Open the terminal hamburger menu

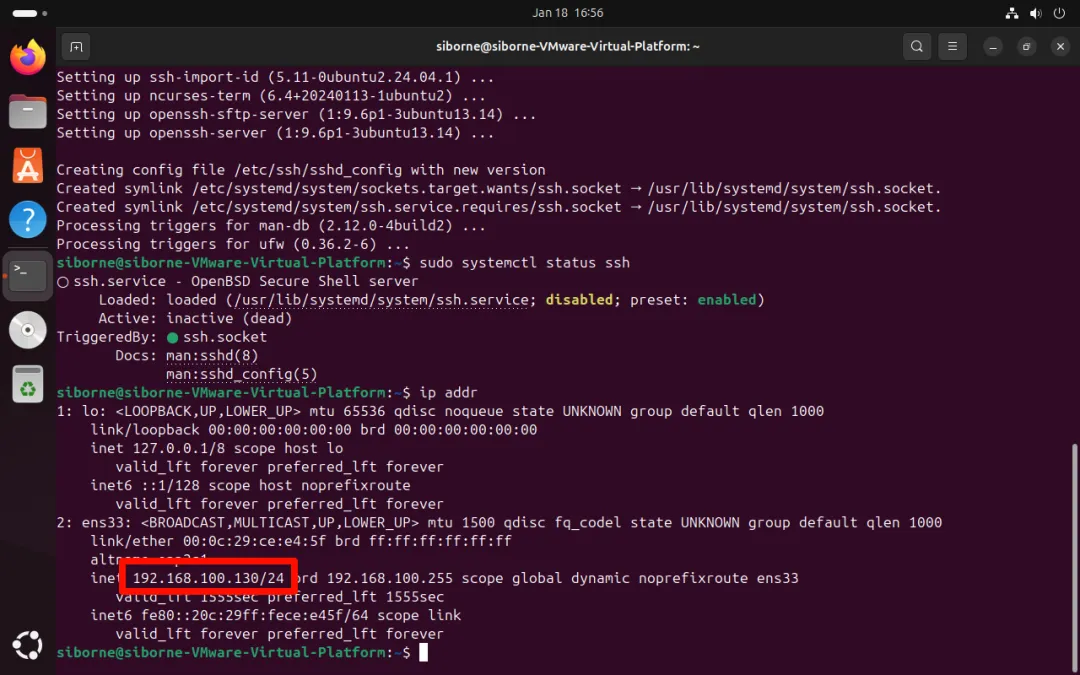coord(953,47)
